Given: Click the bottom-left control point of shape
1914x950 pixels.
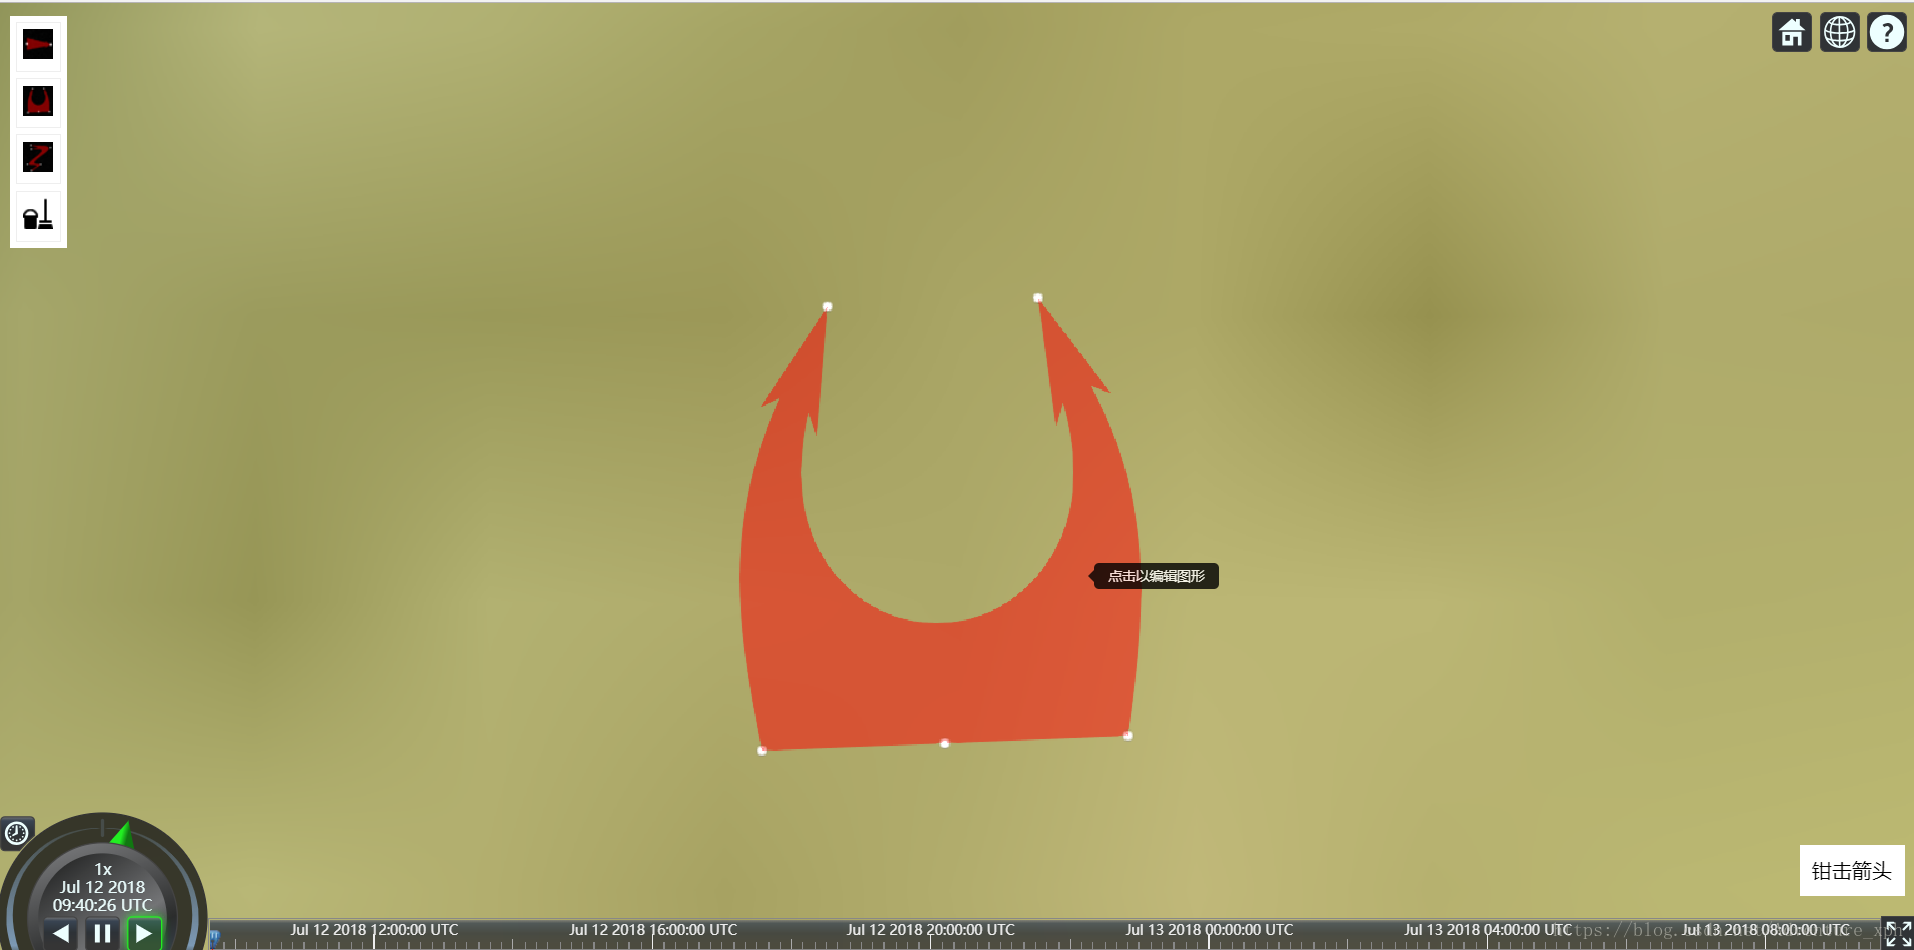Looking at the screenshot, I should pos(762,750).
